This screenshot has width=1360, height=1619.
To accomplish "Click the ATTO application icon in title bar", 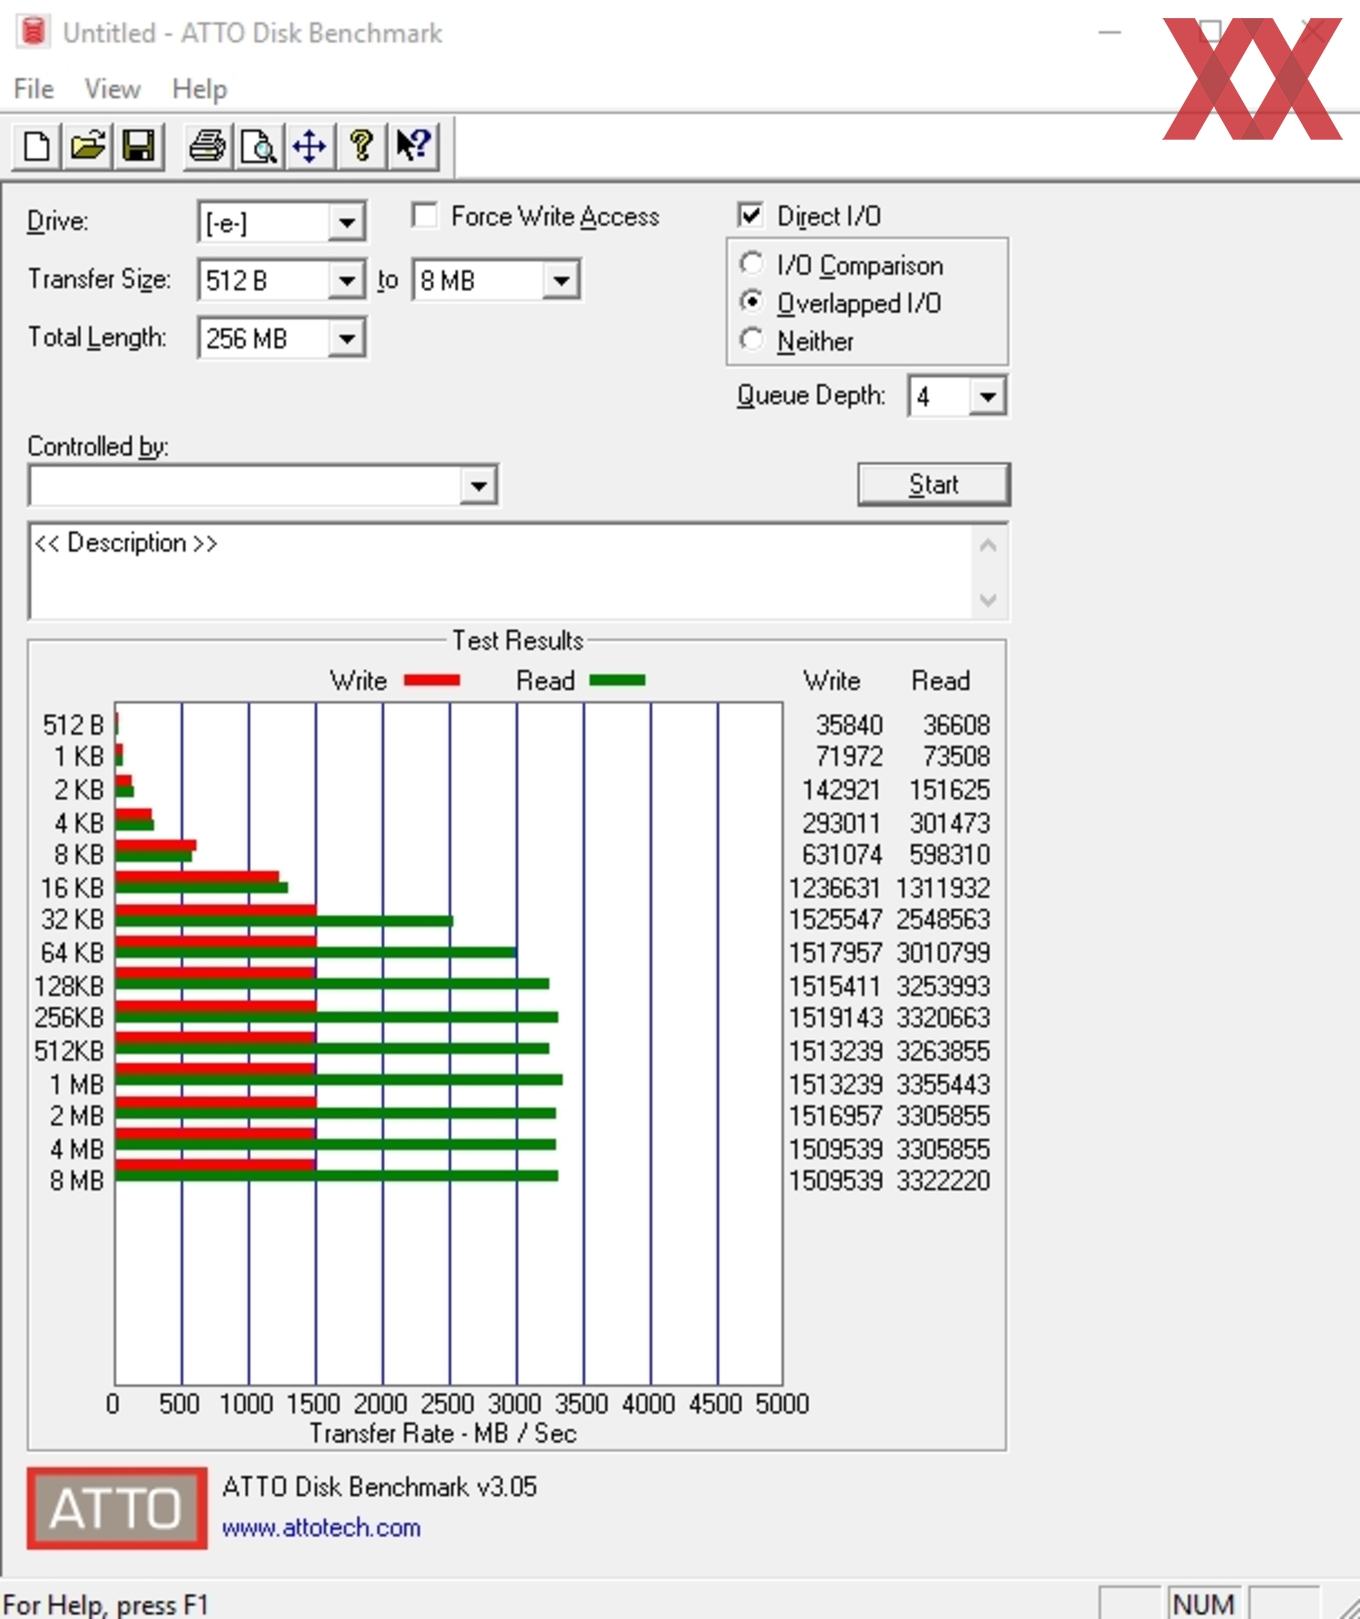I will click(x=33, y=32).
